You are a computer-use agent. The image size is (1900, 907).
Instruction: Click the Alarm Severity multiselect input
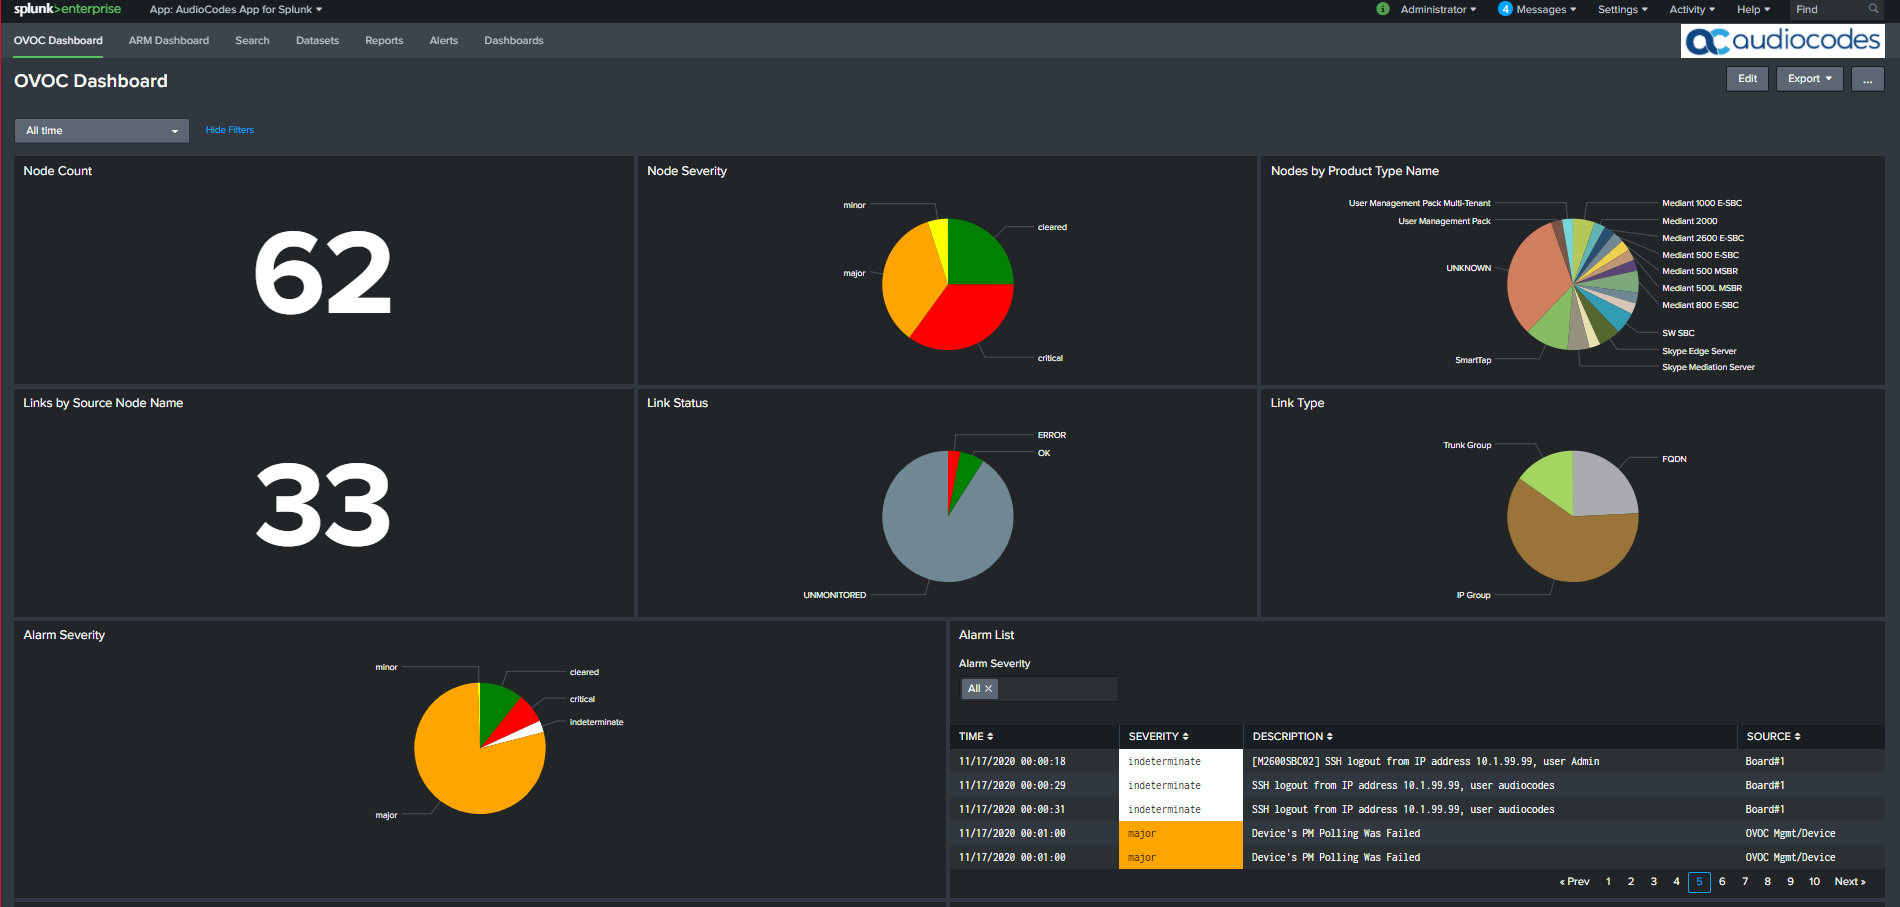point(1038,689)
